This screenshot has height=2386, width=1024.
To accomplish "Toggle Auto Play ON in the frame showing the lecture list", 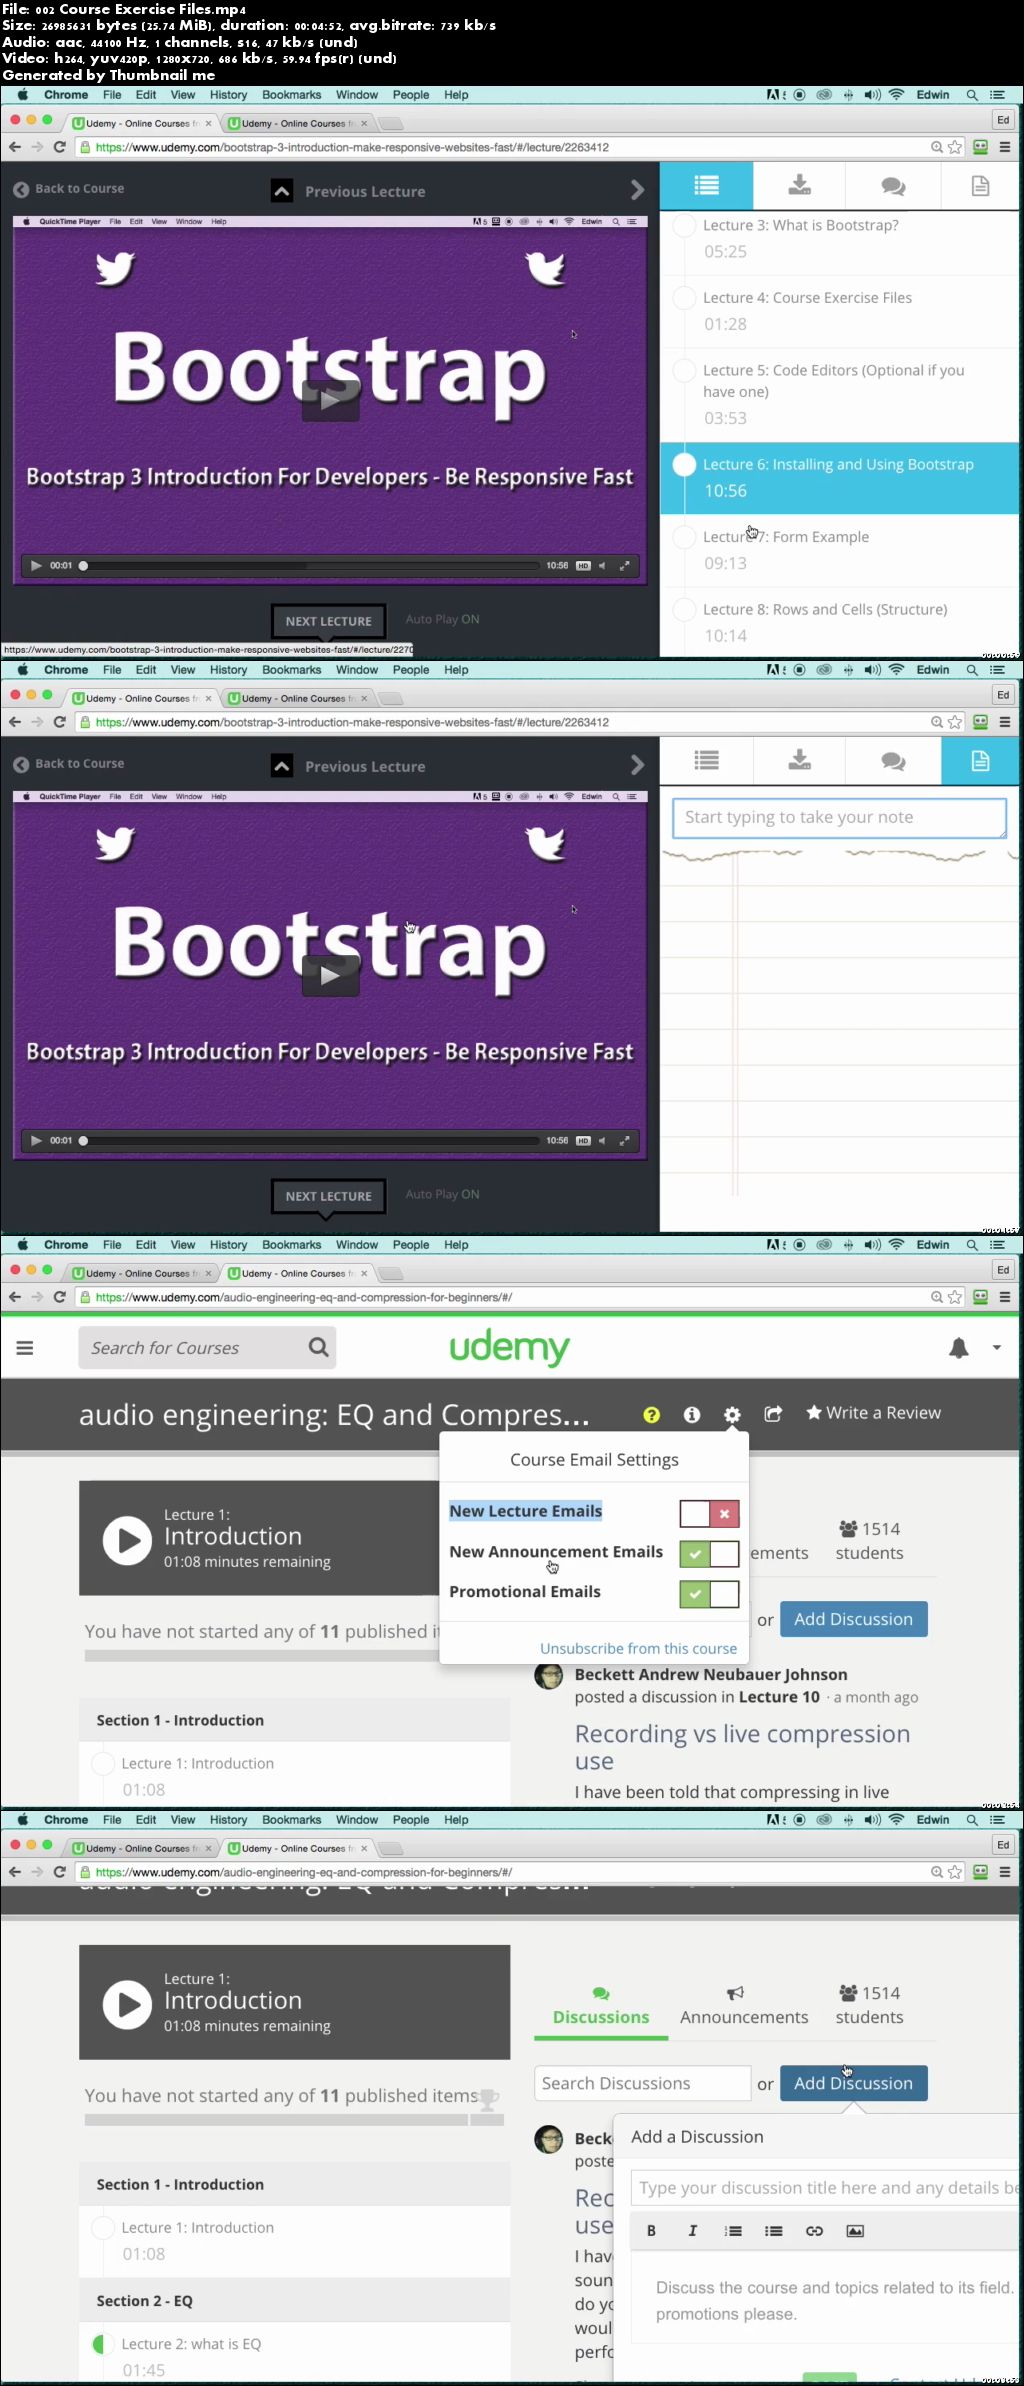I will pos(442,619).
